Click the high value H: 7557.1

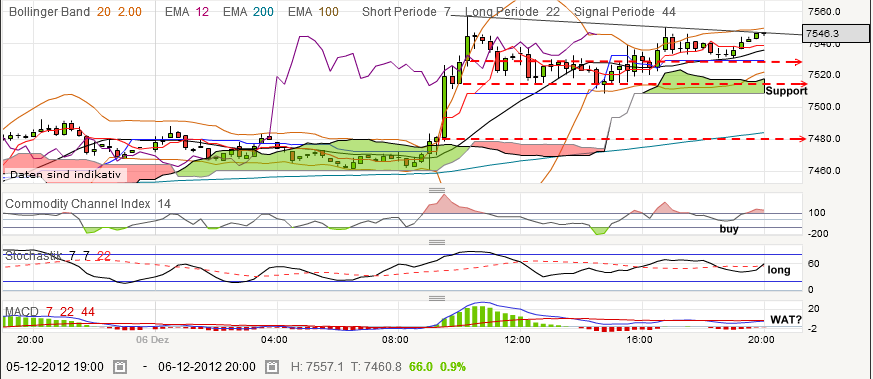318,367
